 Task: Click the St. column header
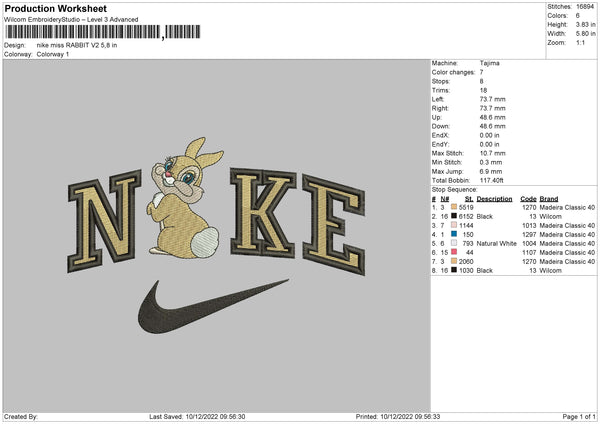(469, 199)
